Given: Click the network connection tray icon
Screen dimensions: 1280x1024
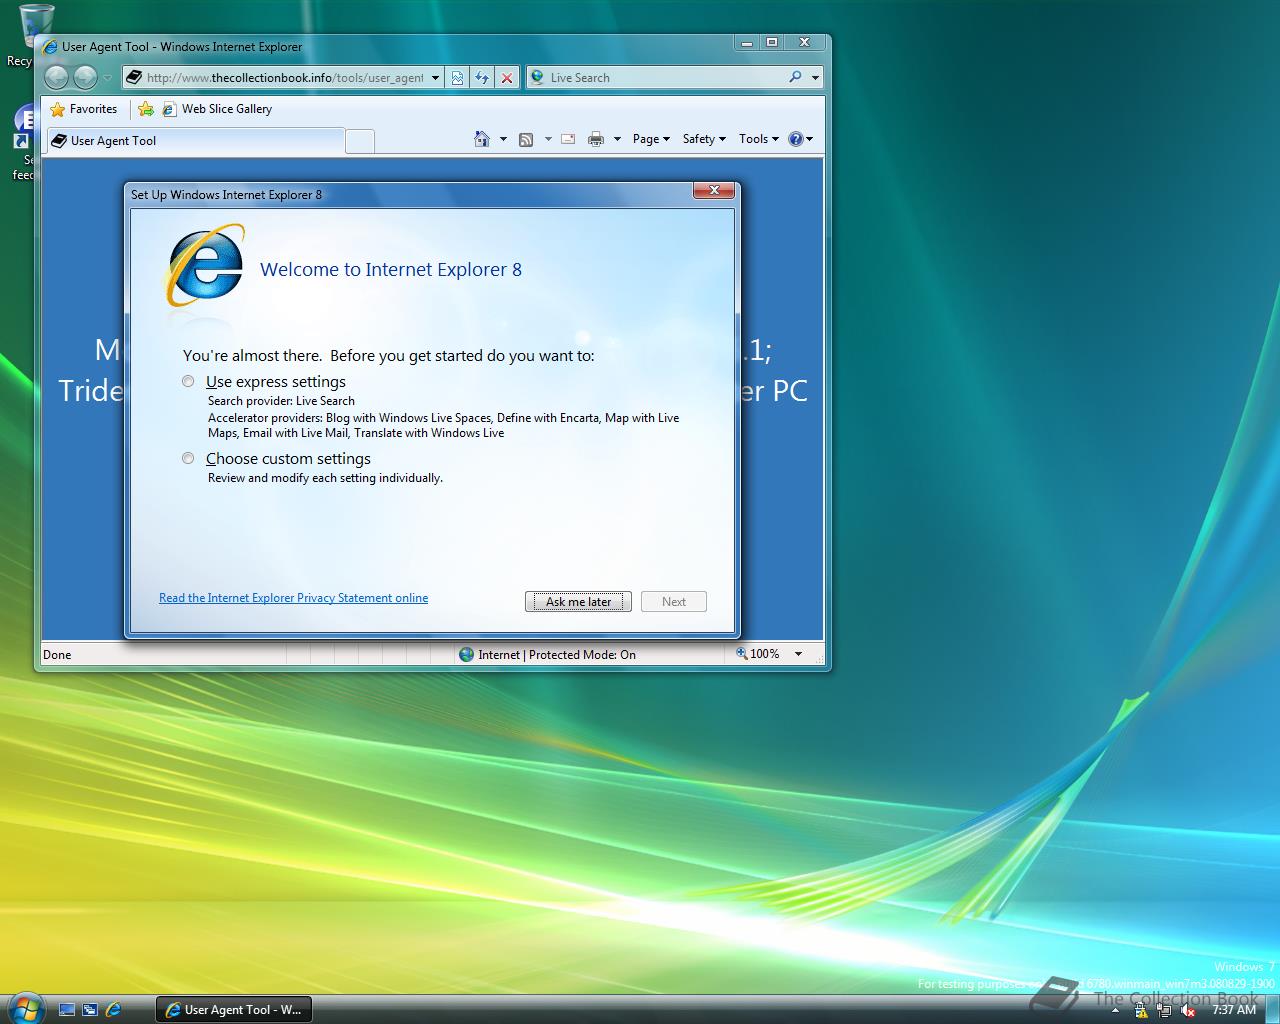Looking at the screenshot, I should 1164,1010.
